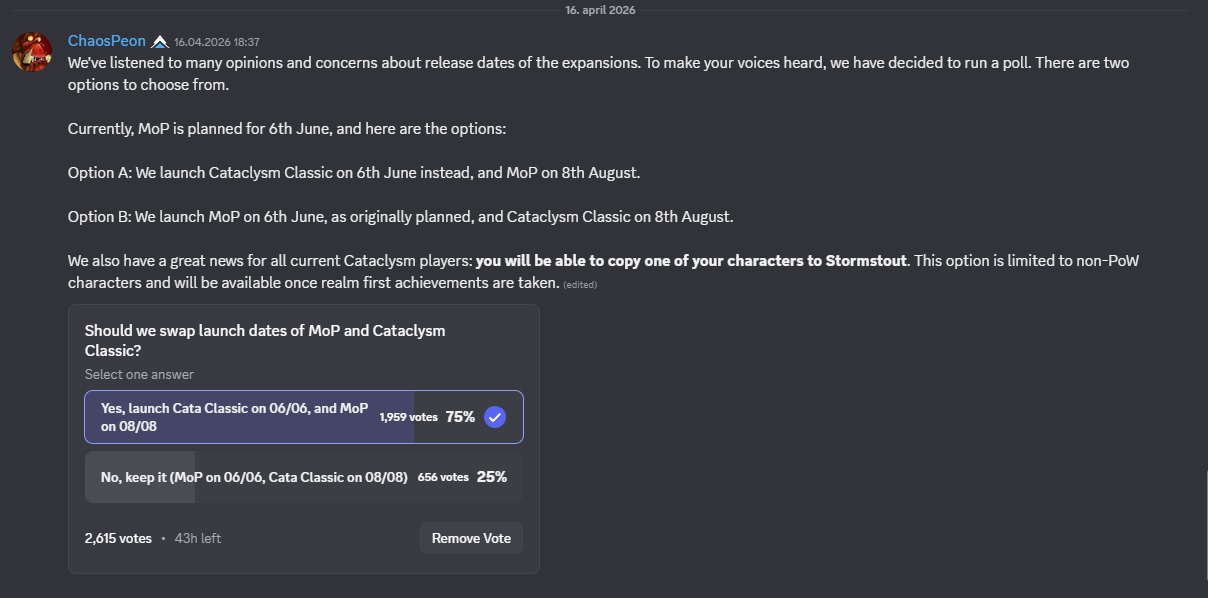The width and height of the screenshot is (1208, 598).
Task: Click the 25% result percentage
Action: click(492, 477)
